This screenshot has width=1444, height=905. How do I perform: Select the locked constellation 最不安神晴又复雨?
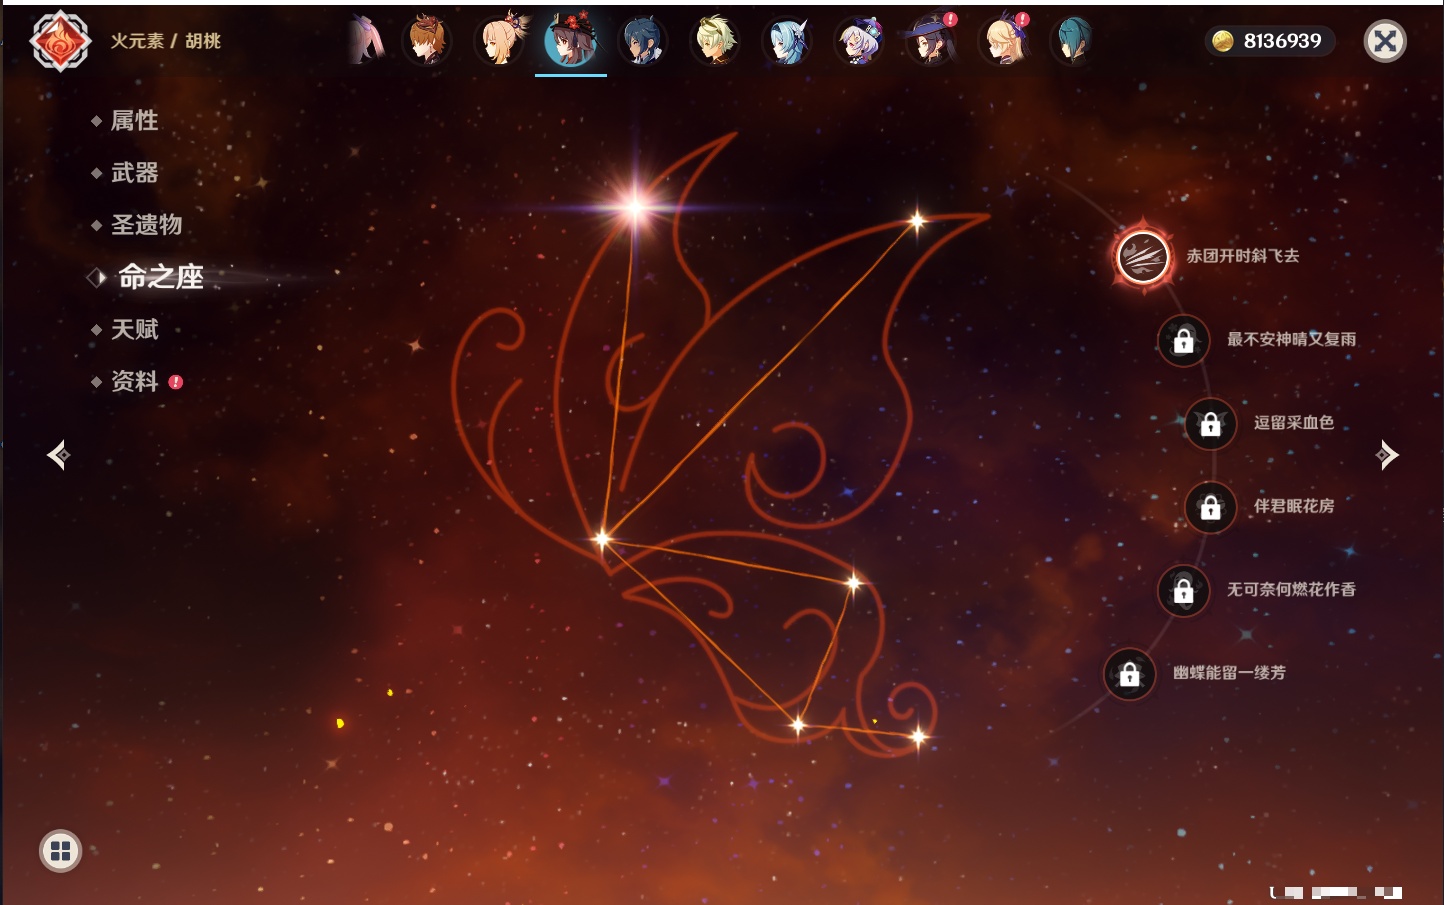pos(1183,340)
